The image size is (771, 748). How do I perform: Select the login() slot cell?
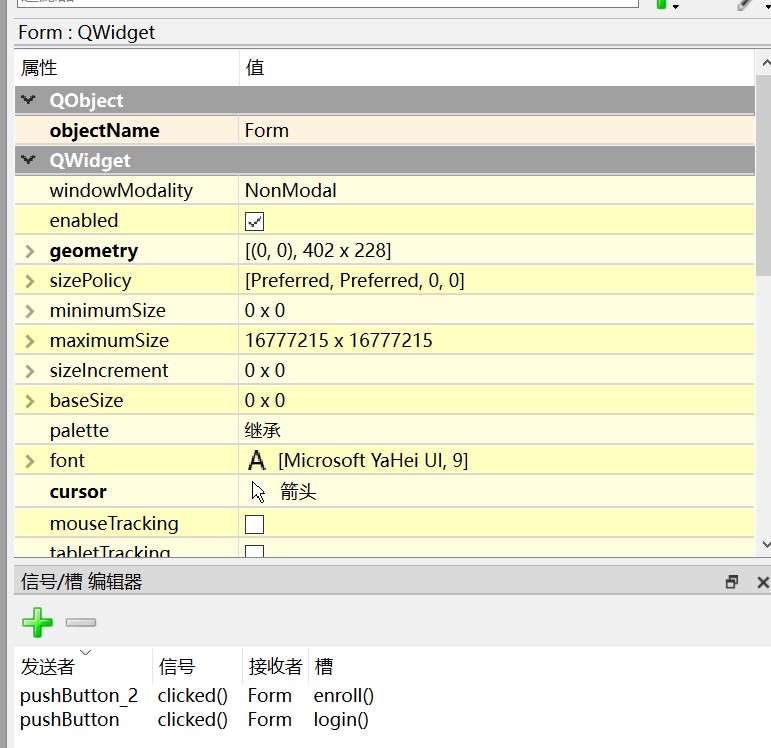coord(341,719)
